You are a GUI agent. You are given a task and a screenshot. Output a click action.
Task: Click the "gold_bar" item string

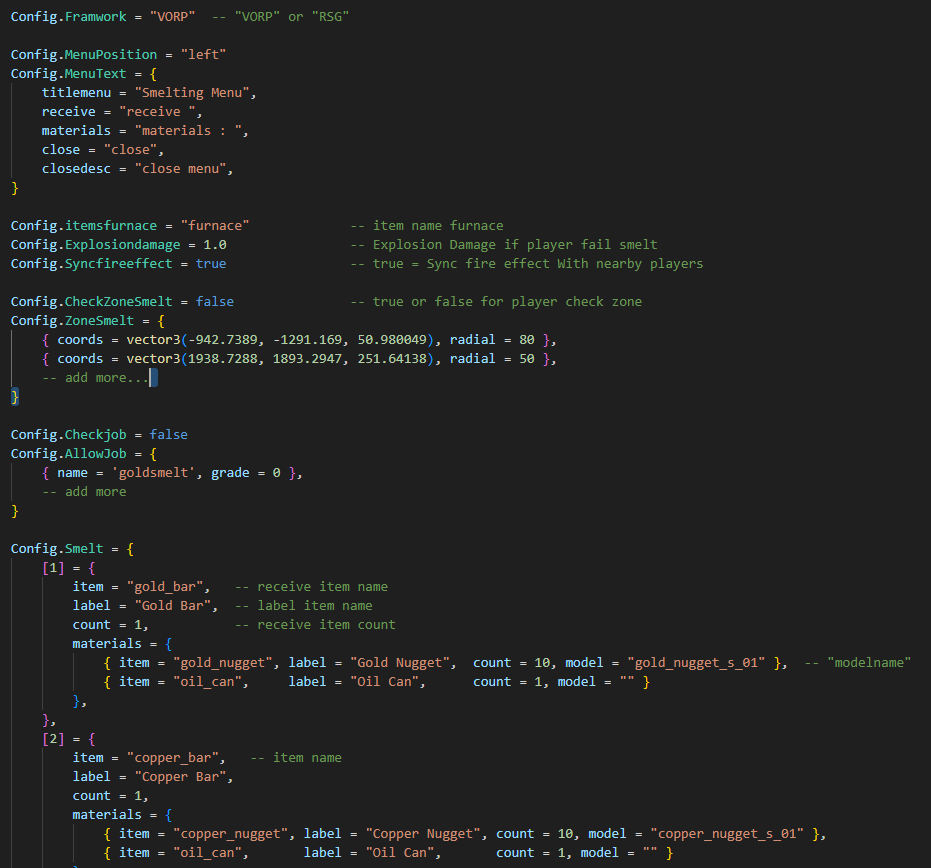pos(169,587)
